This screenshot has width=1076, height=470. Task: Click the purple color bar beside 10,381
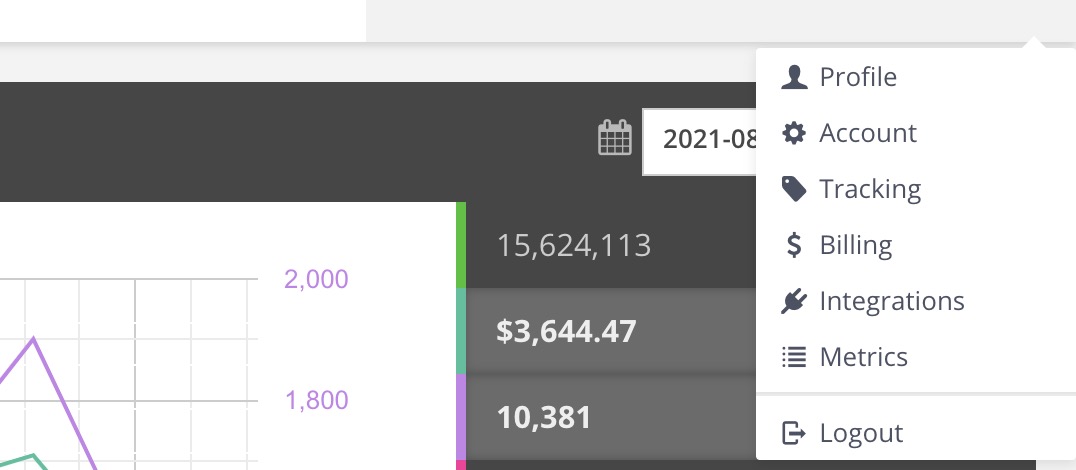pyautogui.click(x=460, y=417)
